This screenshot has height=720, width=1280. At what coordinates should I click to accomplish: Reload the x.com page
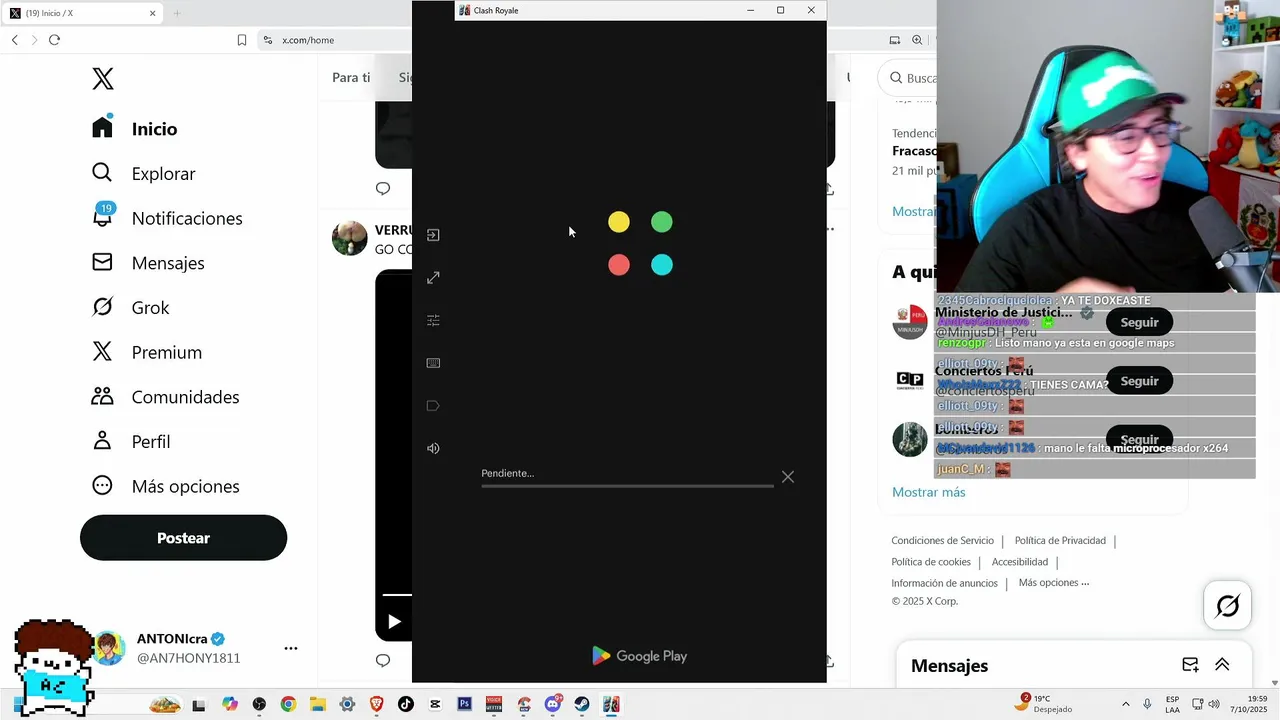[54, 40]
